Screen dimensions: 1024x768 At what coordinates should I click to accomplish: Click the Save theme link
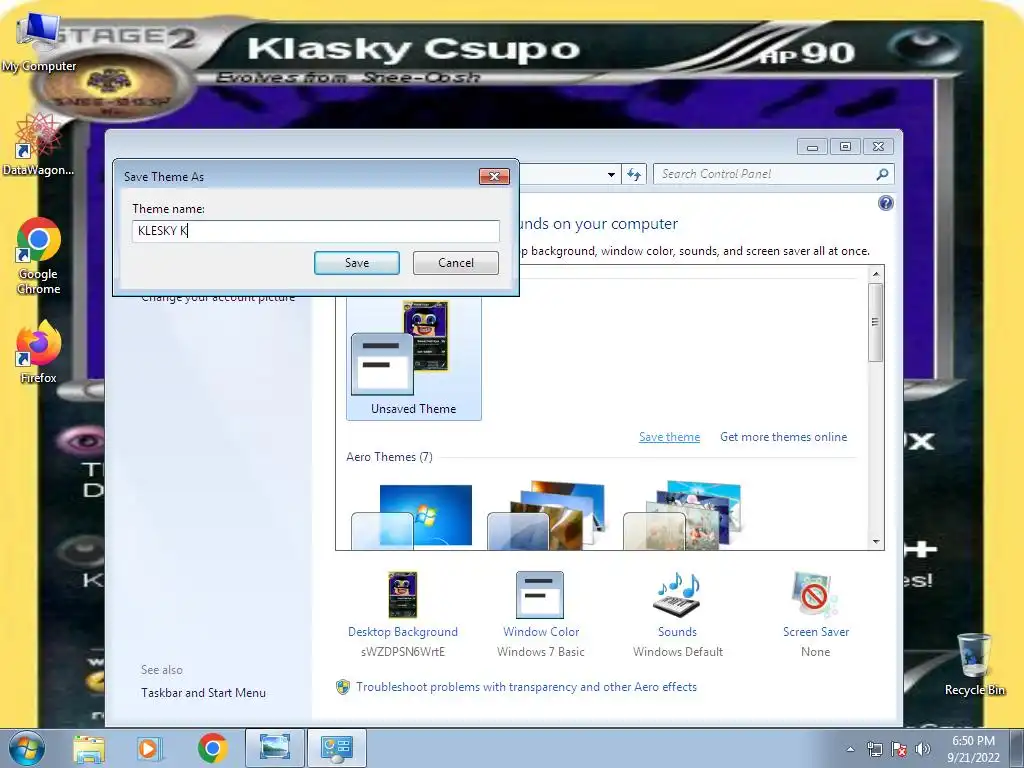(669, 437)
